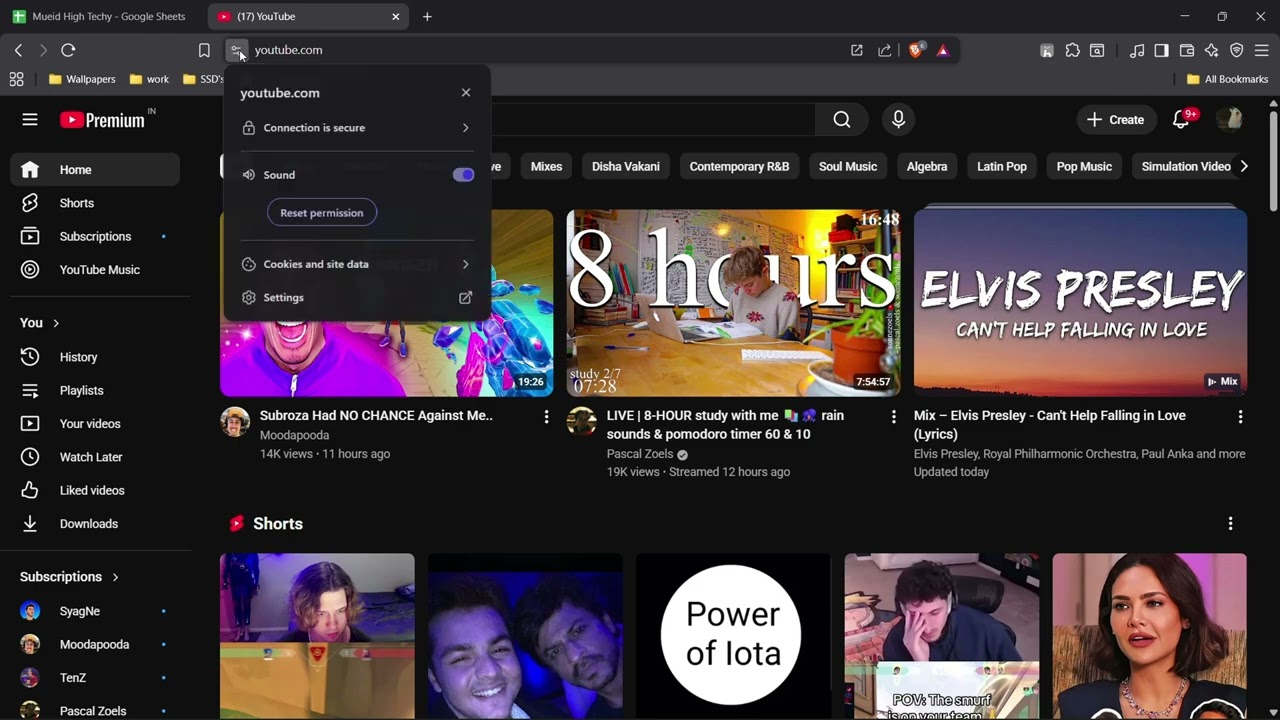
Task: Expand Cookies and site data
Action: point(357,264)
